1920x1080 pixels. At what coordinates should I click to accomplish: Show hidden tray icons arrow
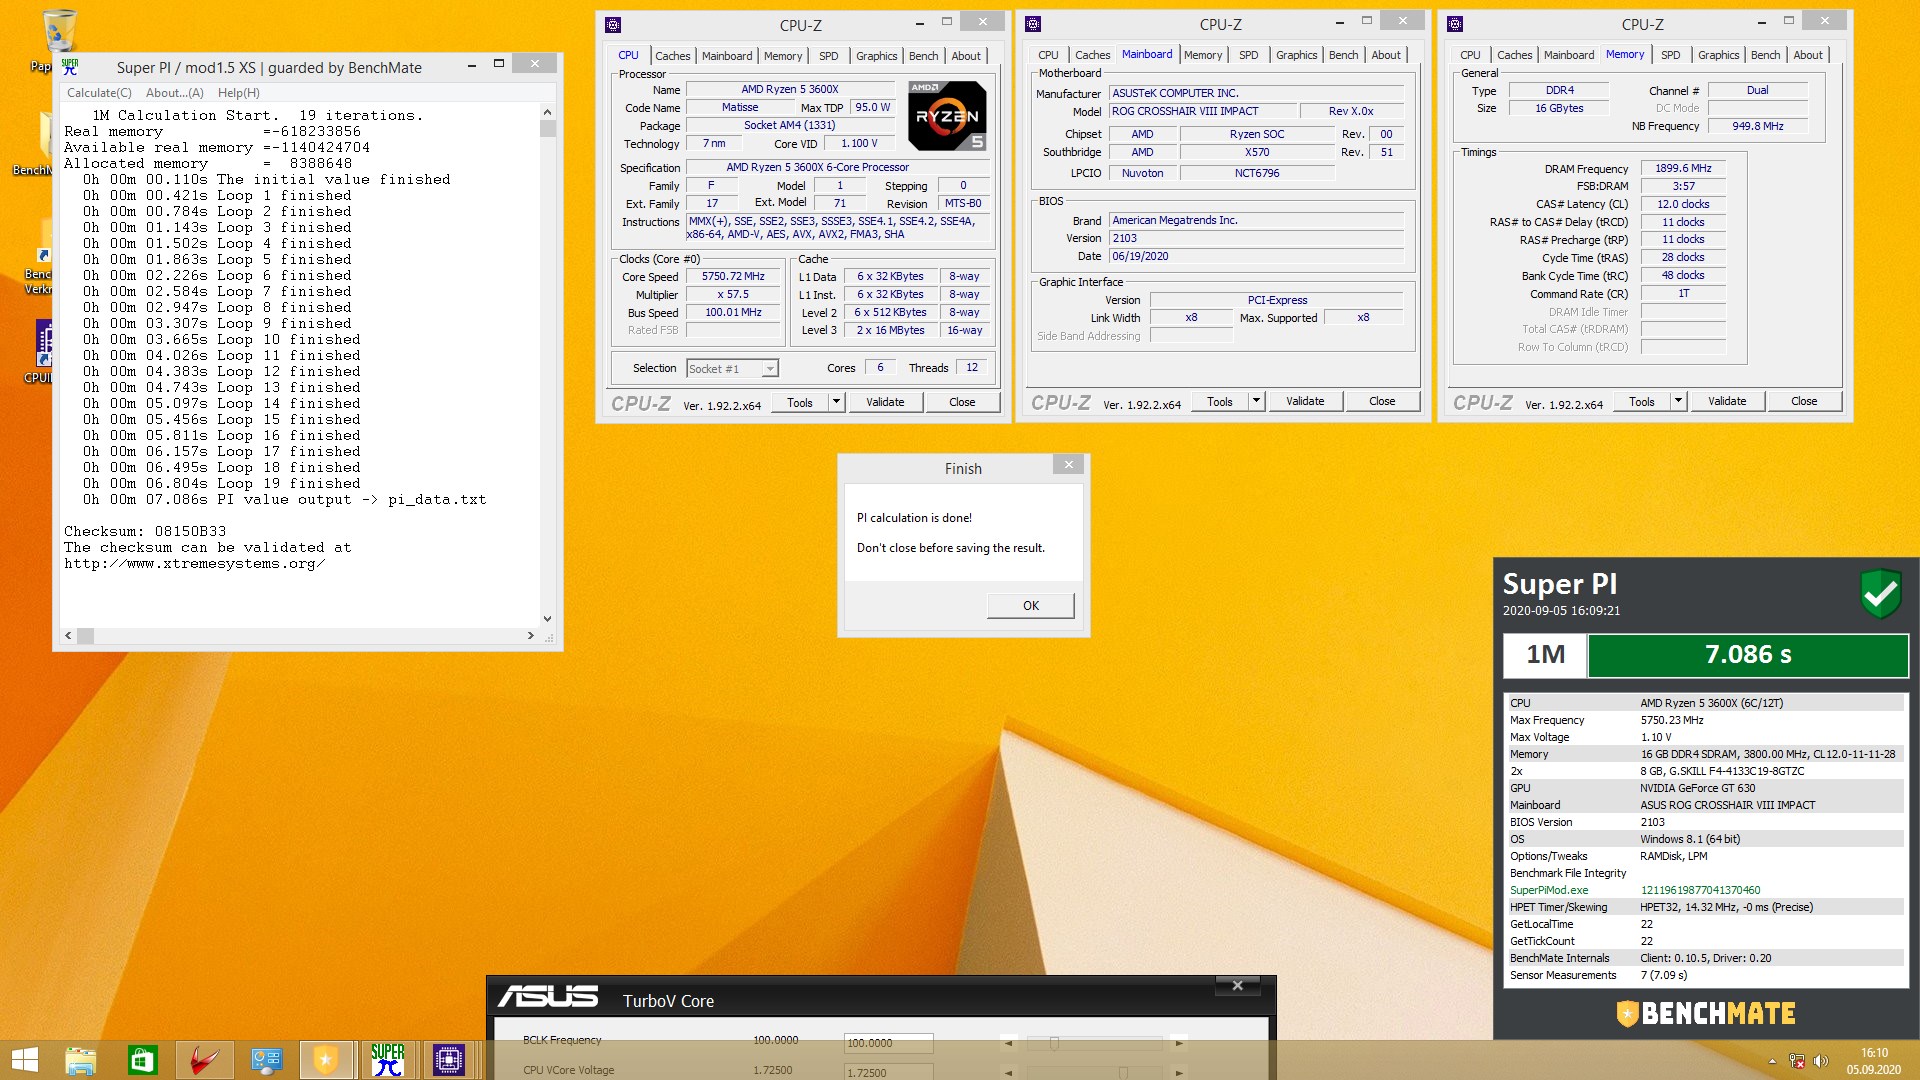[1772, 1061]
